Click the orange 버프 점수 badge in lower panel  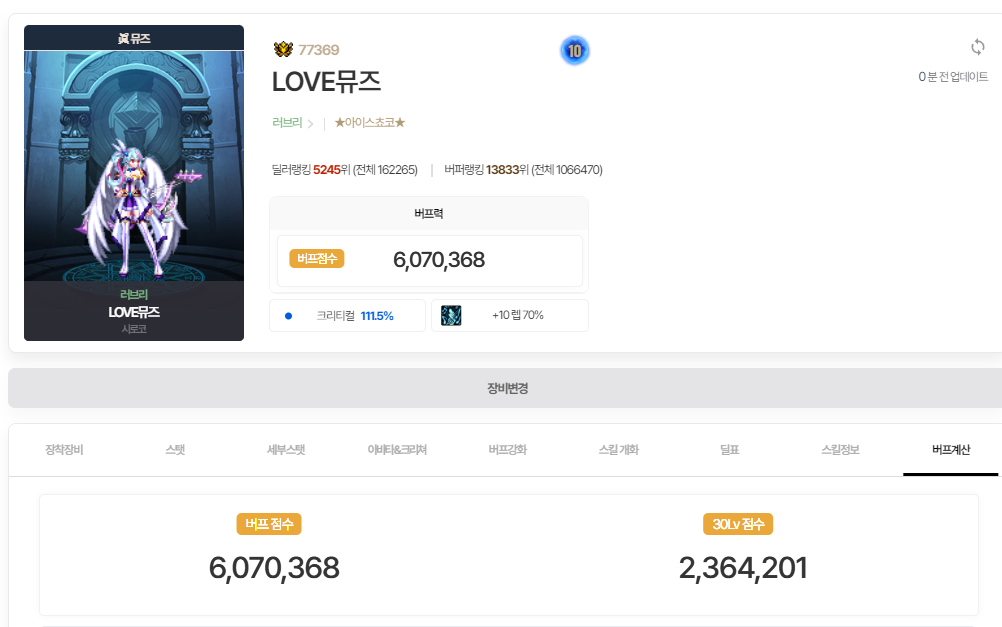pyautogui.click(x=269, y=524)
